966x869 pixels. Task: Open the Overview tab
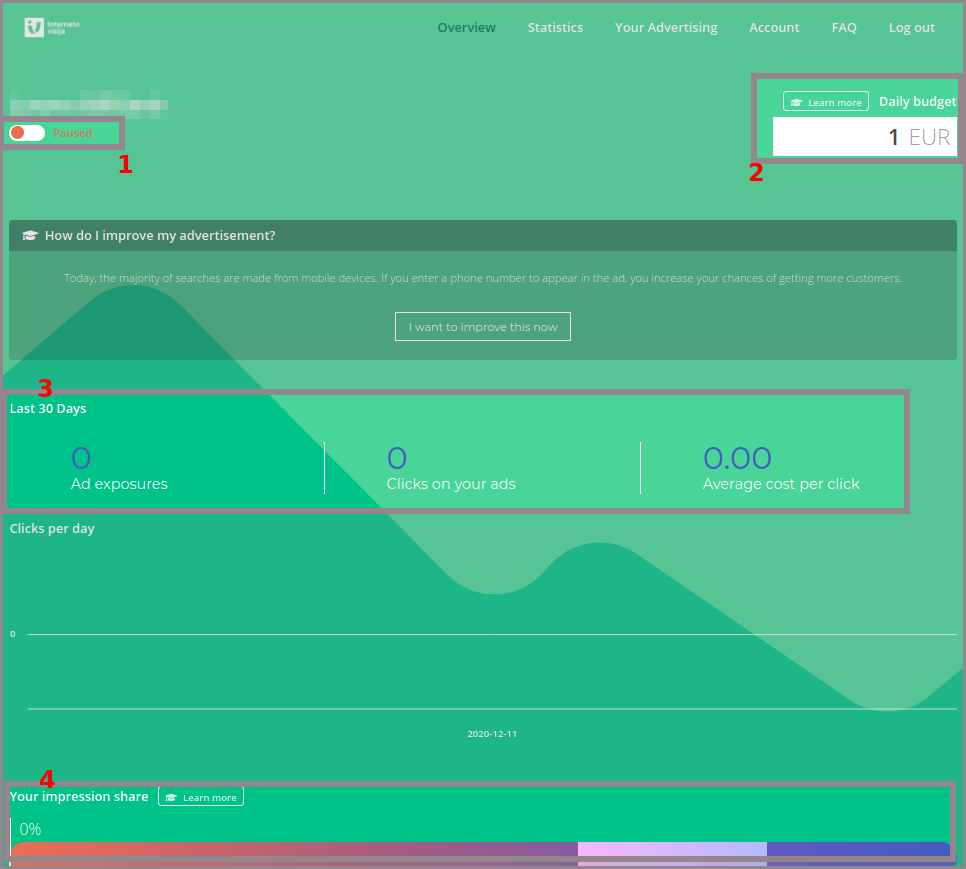[466, 28]
